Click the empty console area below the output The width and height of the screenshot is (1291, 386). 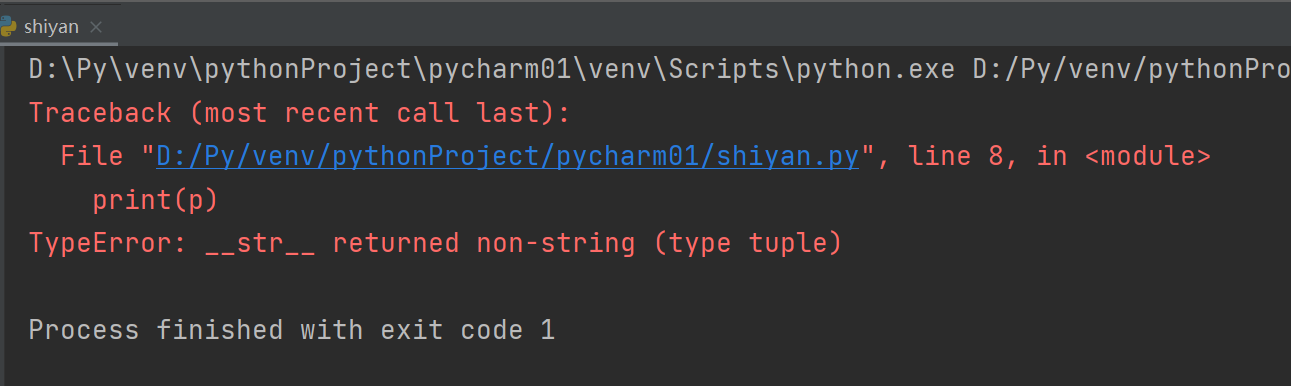pyautogui.click(x=645, y=366)
